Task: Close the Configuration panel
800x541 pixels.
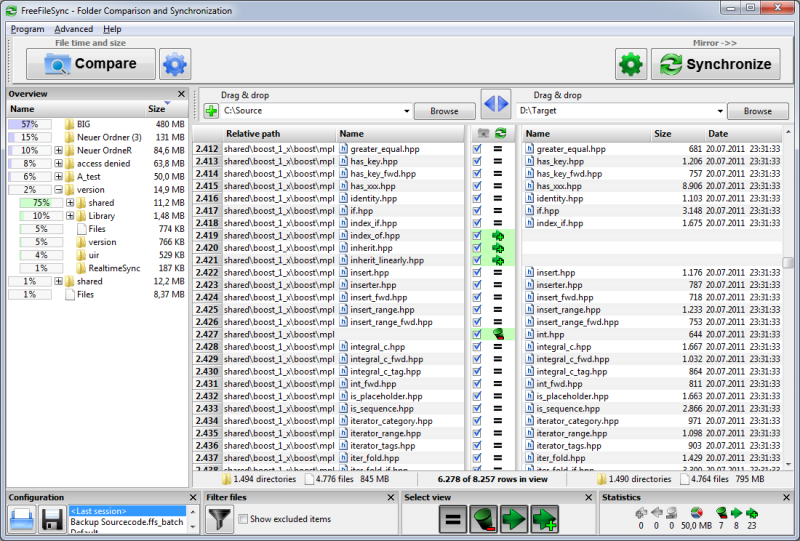Action: pos(193,497)
